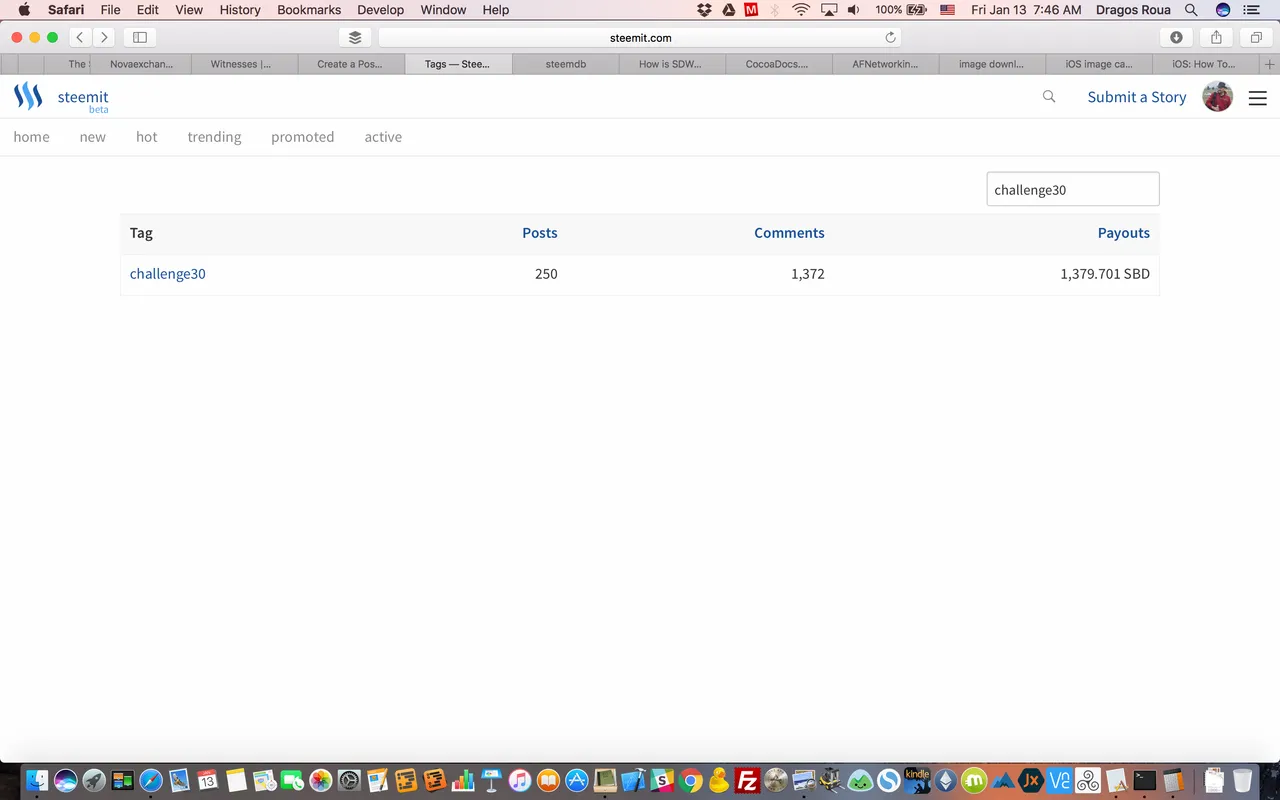Image resolution: width=1280 pixels, height=800 pixels.
Task: Launch Finder from the dock
Action: point(37,779)
